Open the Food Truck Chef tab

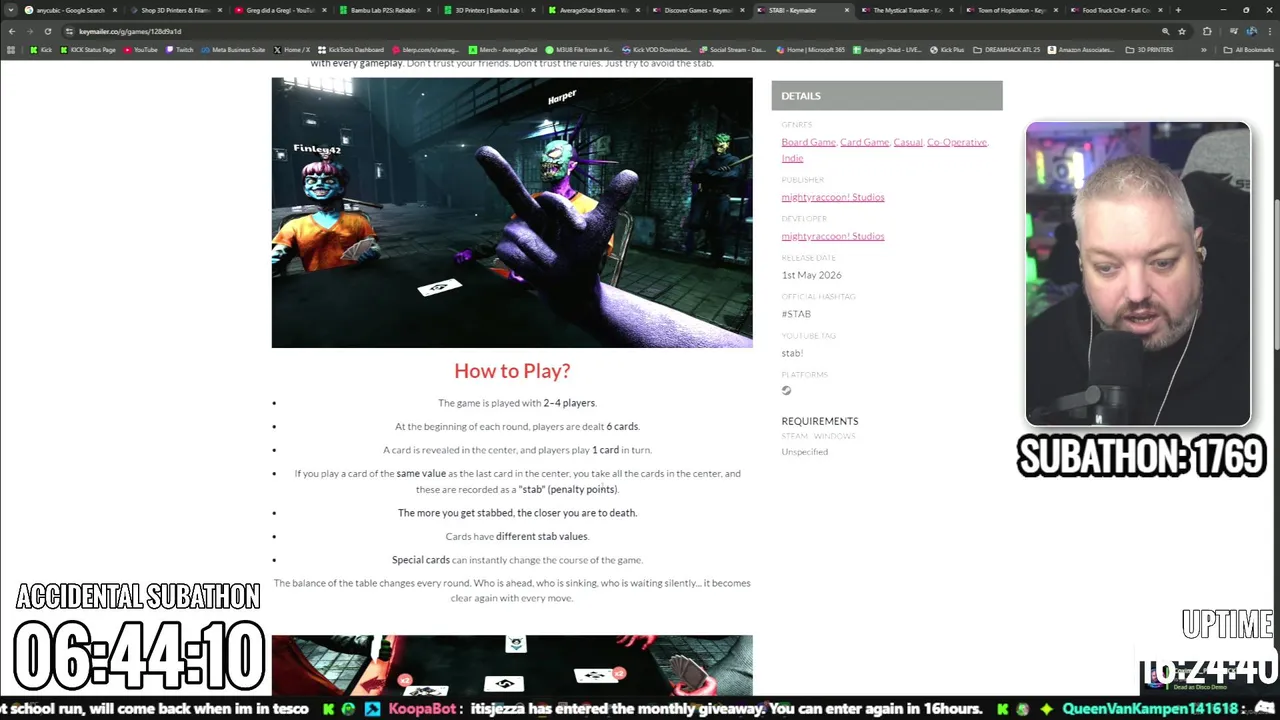point(1116,10)
